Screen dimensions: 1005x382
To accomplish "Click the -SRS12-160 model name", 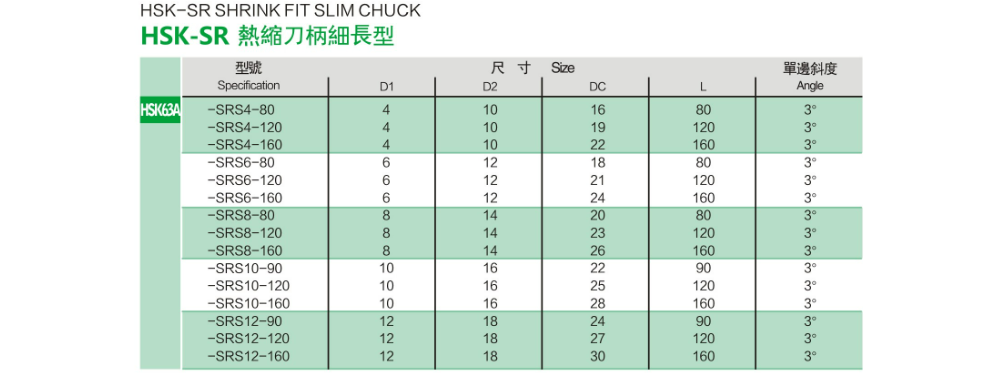I will (249, 356).
